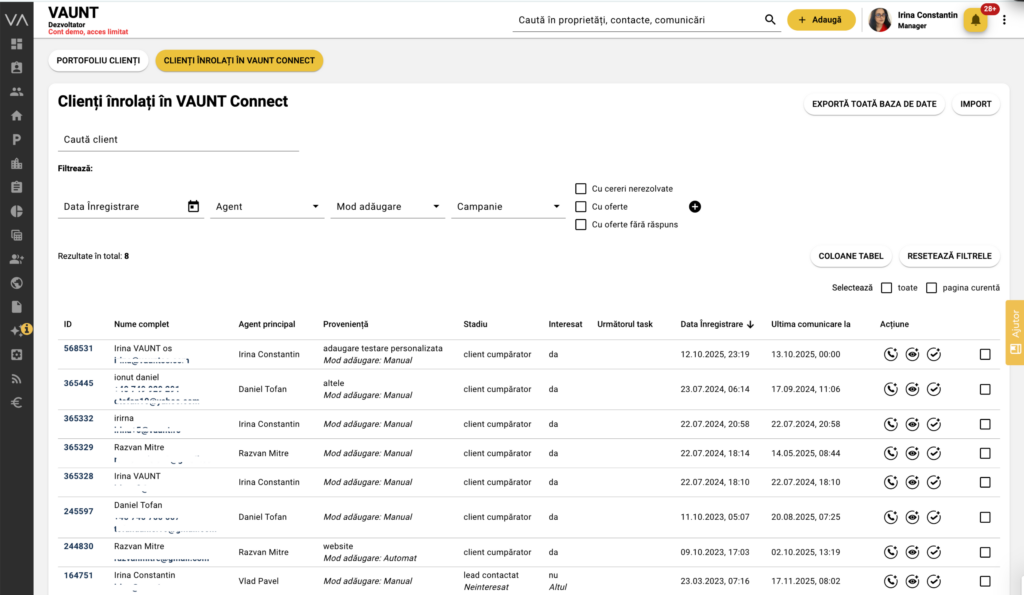
Task: Enable the Cu cereri nerezolvate checkbox
Action: pyautogui.click(x=580, y=188)
